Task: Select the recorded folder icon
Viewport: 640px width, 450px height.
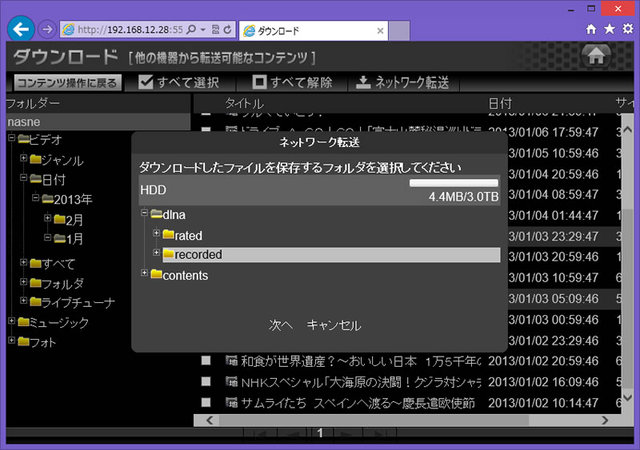Action: pos(168,255)
